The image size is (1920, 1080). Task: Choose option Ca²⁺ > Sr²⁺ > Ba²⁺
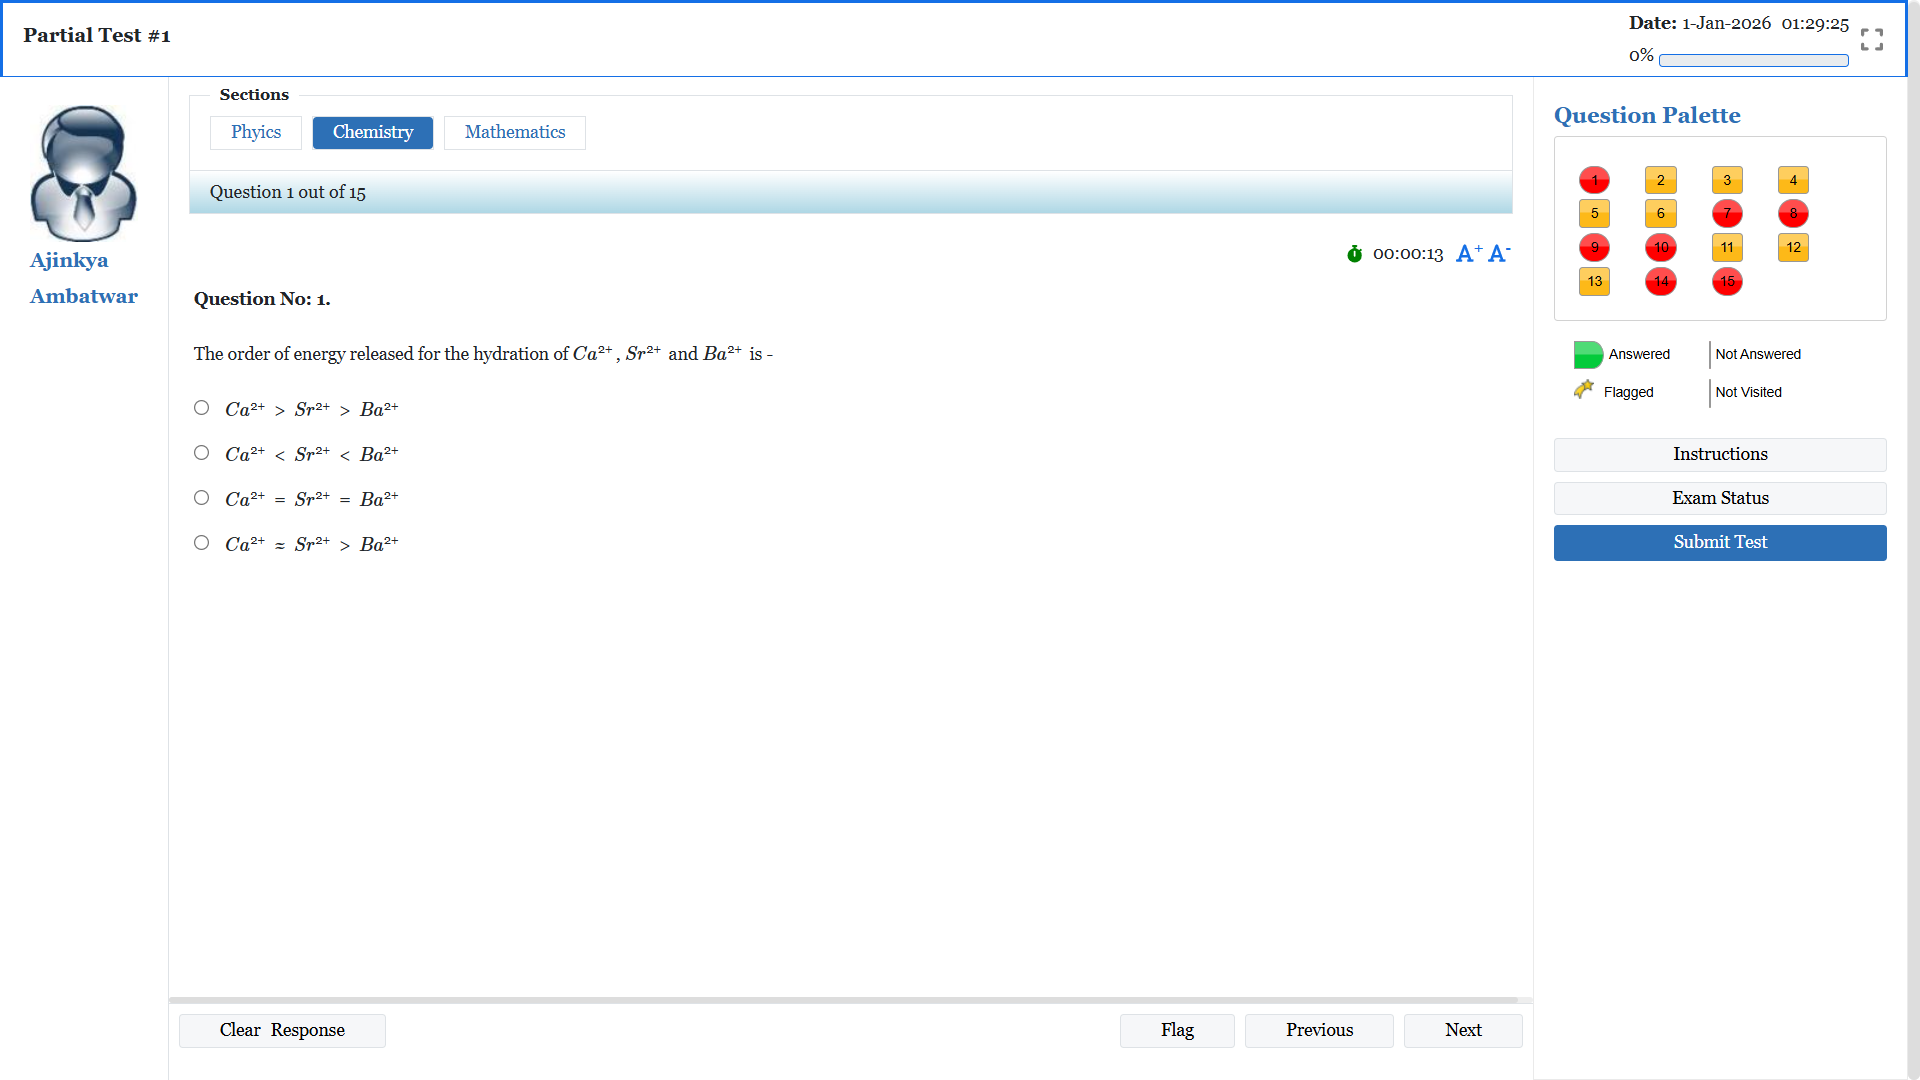[x=201, y=408]
